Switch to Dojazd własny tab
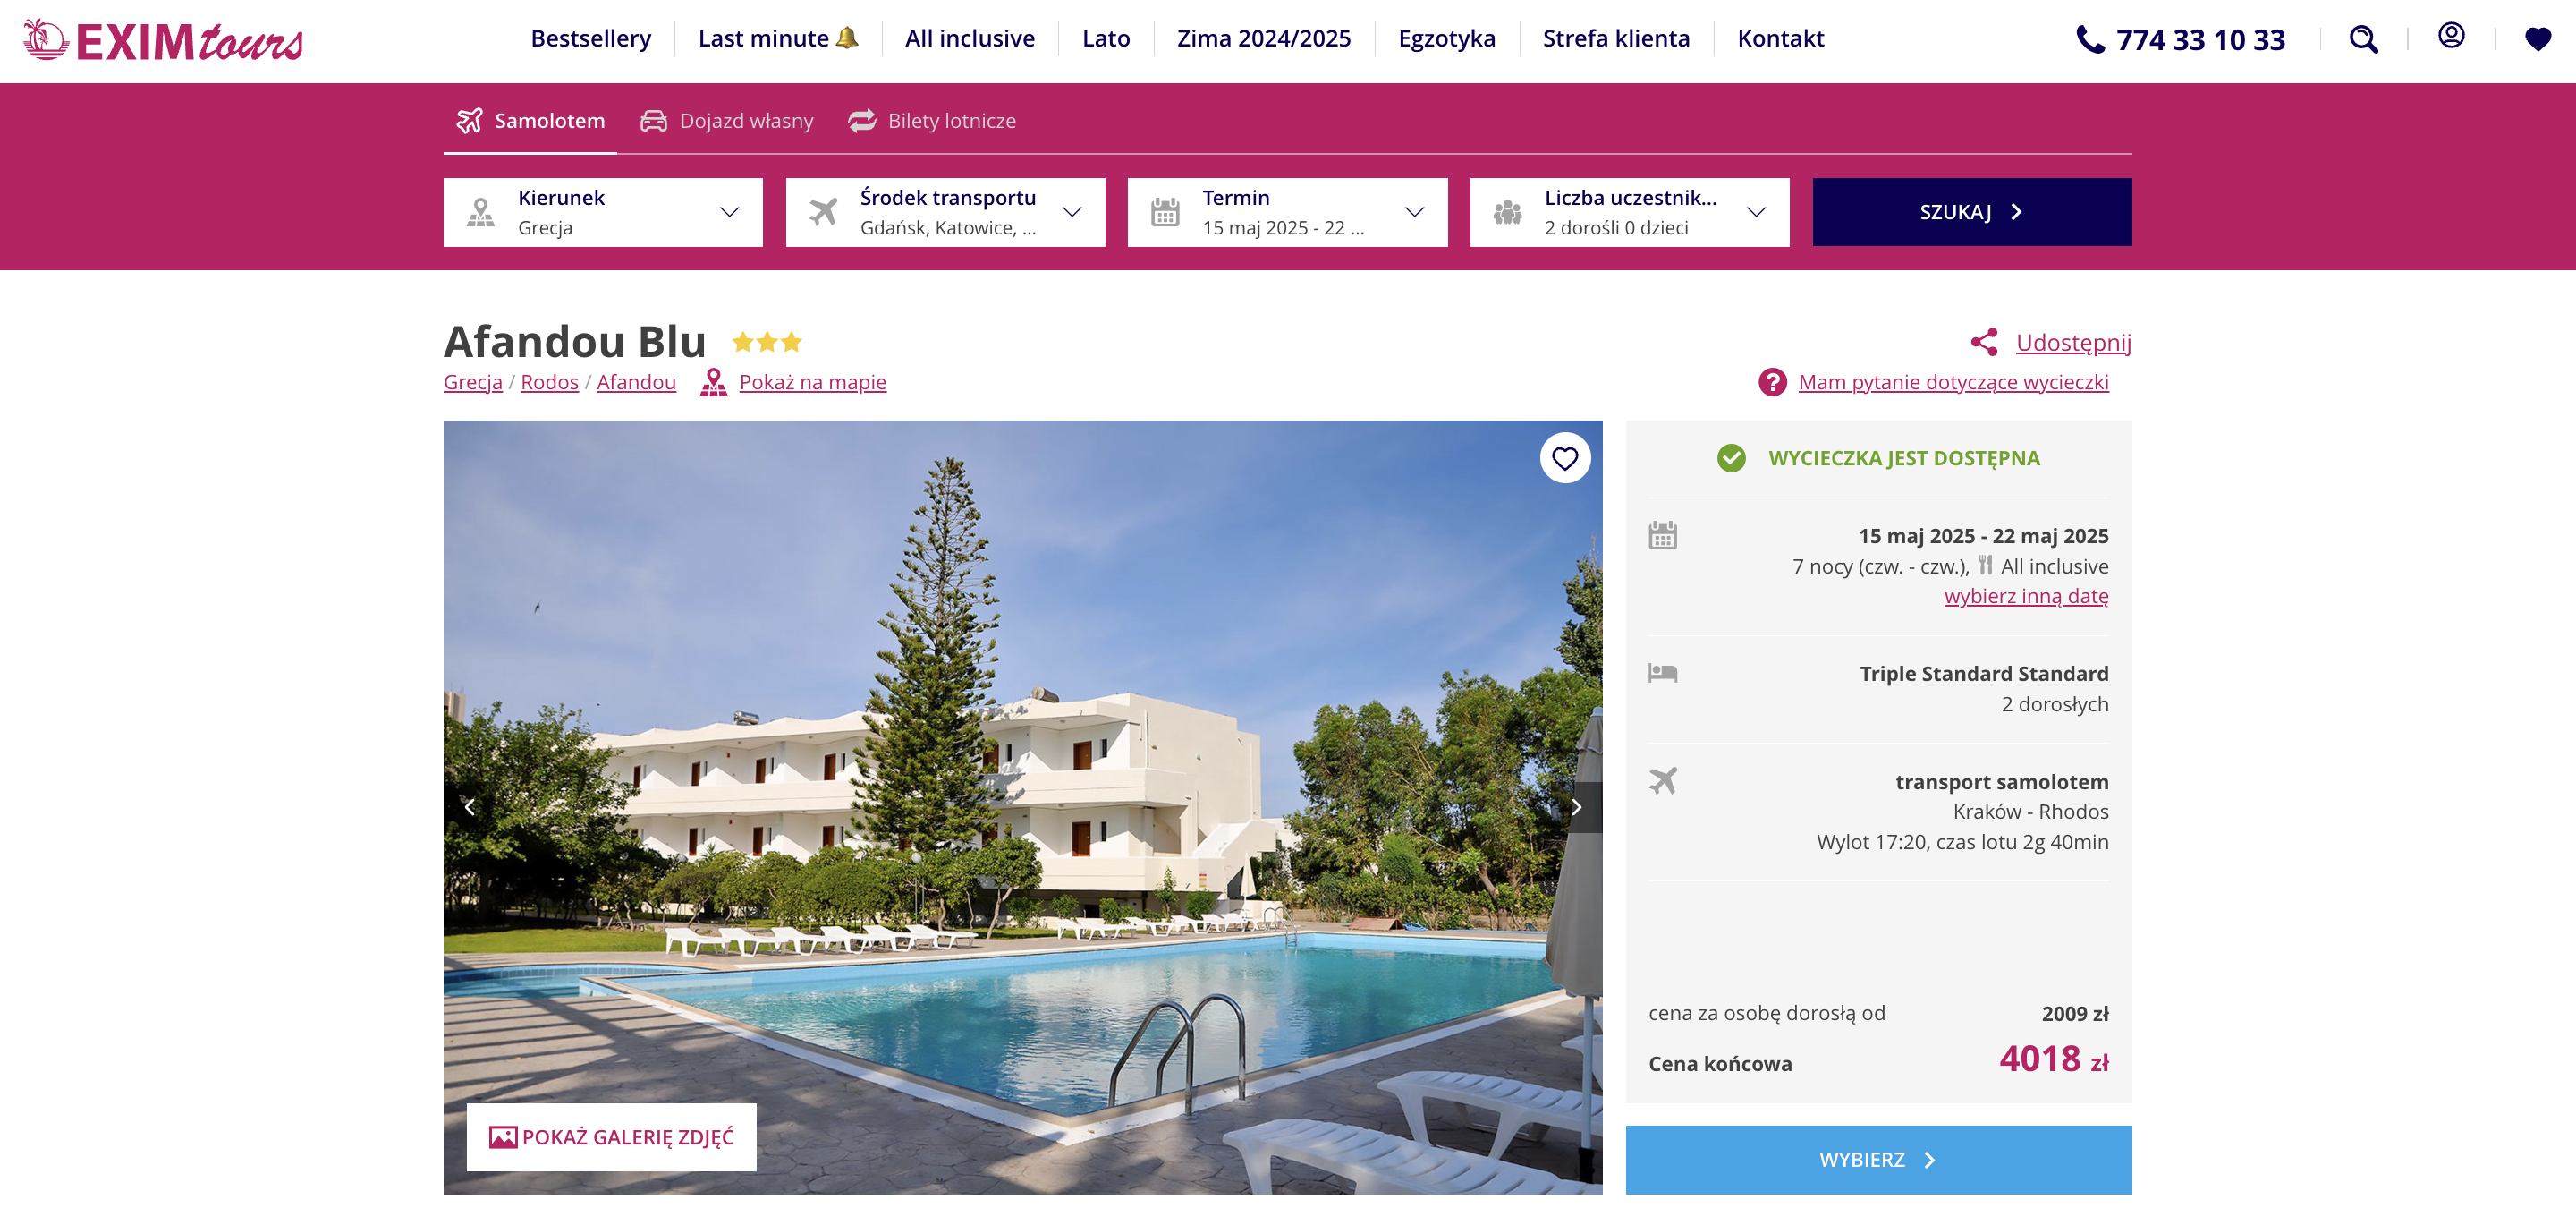Image resolution: width=2576 pixels, height=1208 pixels. [727, 121]
